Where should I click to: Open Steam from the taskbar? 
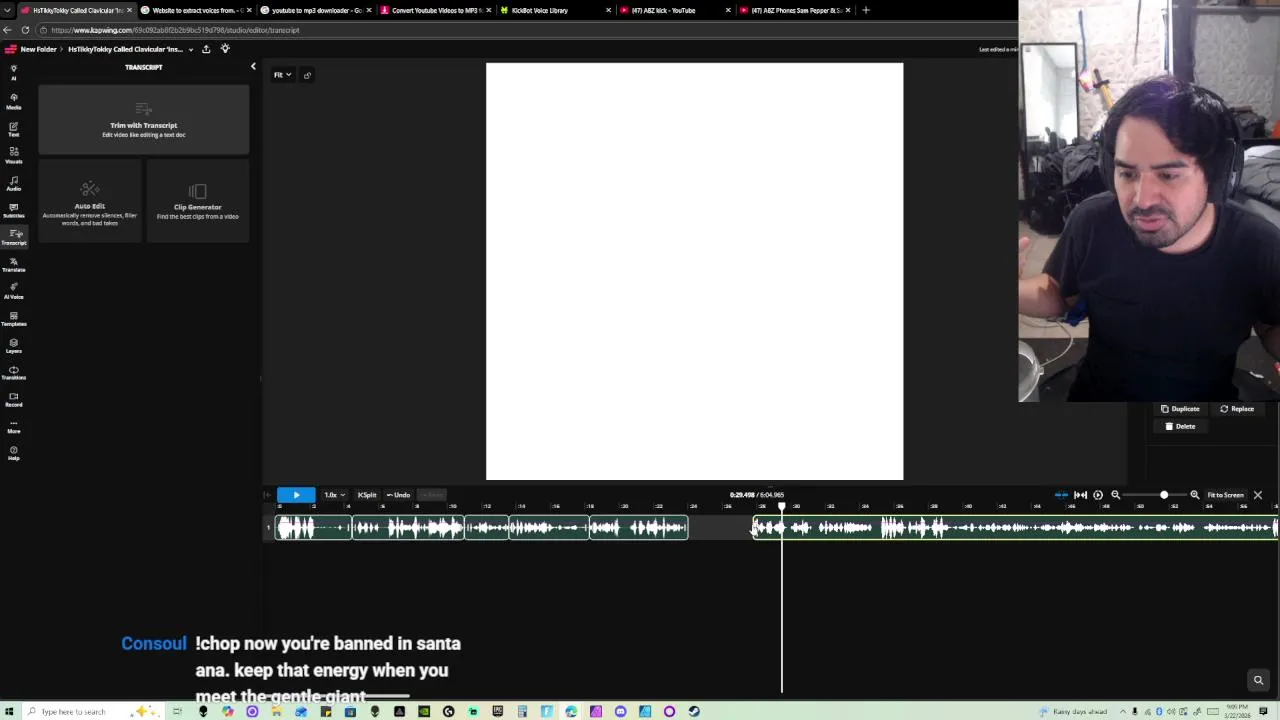(694, 711)
